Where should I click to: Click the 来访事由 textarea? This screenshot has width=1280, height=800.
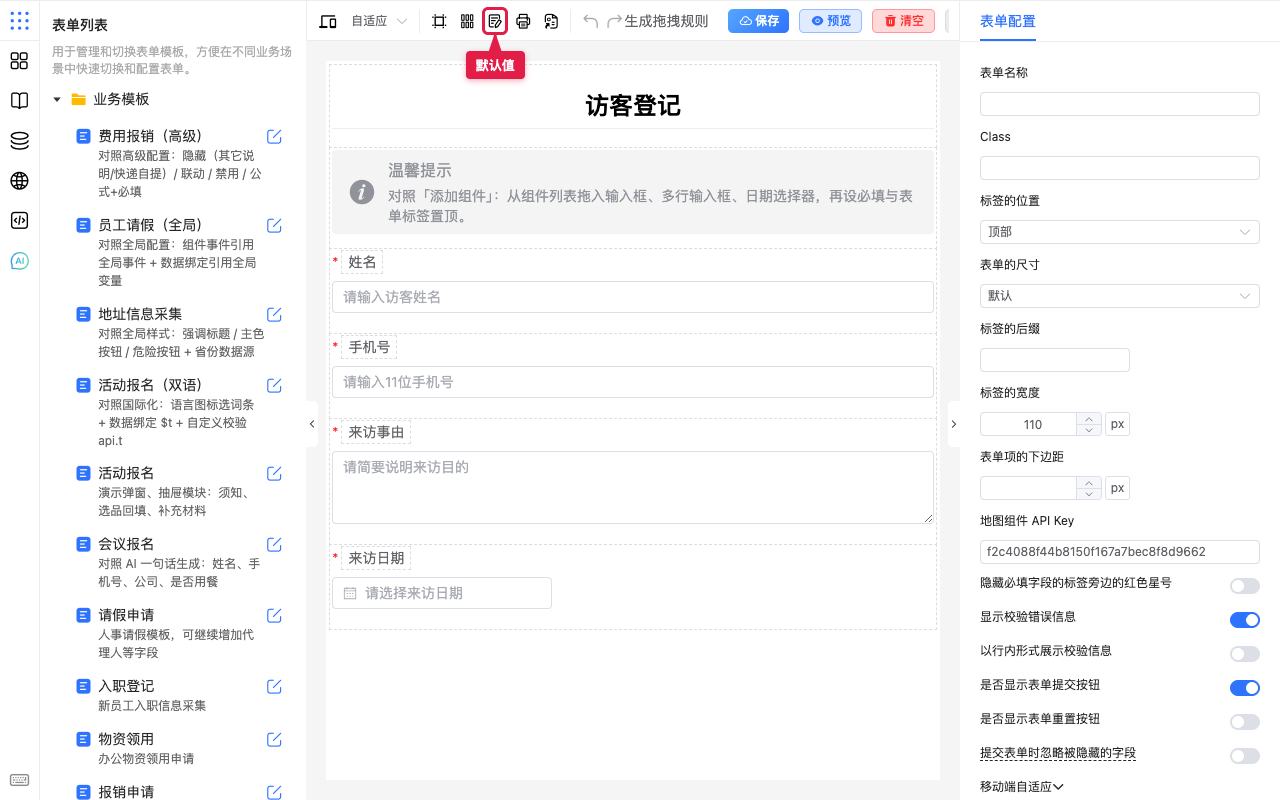tap(633, 487)
